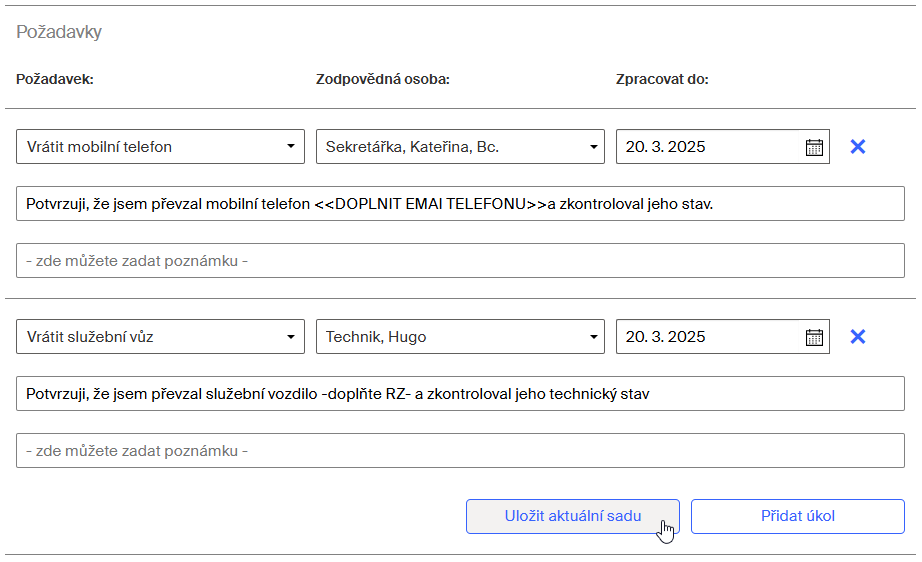Open the Sekretářka, Kateřina, Bc. person dropdown
Viewport: 922px width, 562px height.
pos(460,146)
